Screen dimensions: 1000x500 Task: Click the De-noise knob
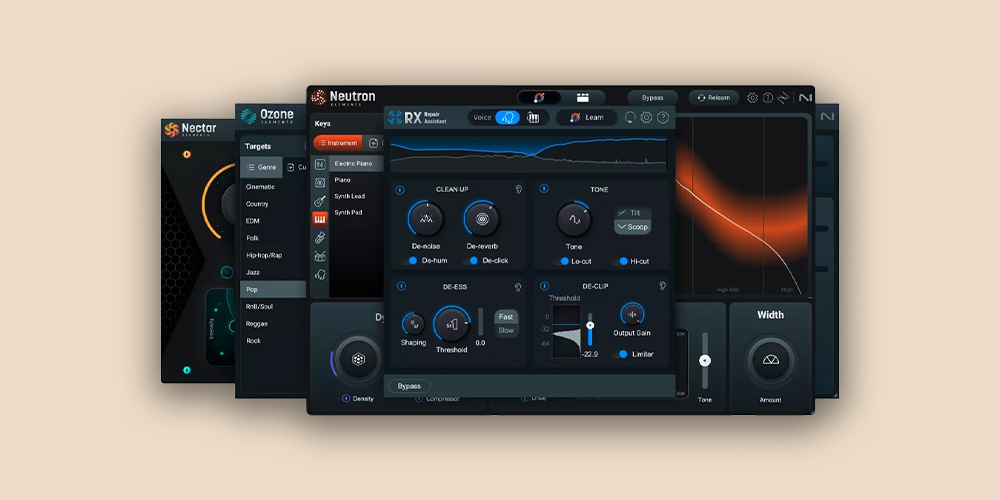click(425, 219)
